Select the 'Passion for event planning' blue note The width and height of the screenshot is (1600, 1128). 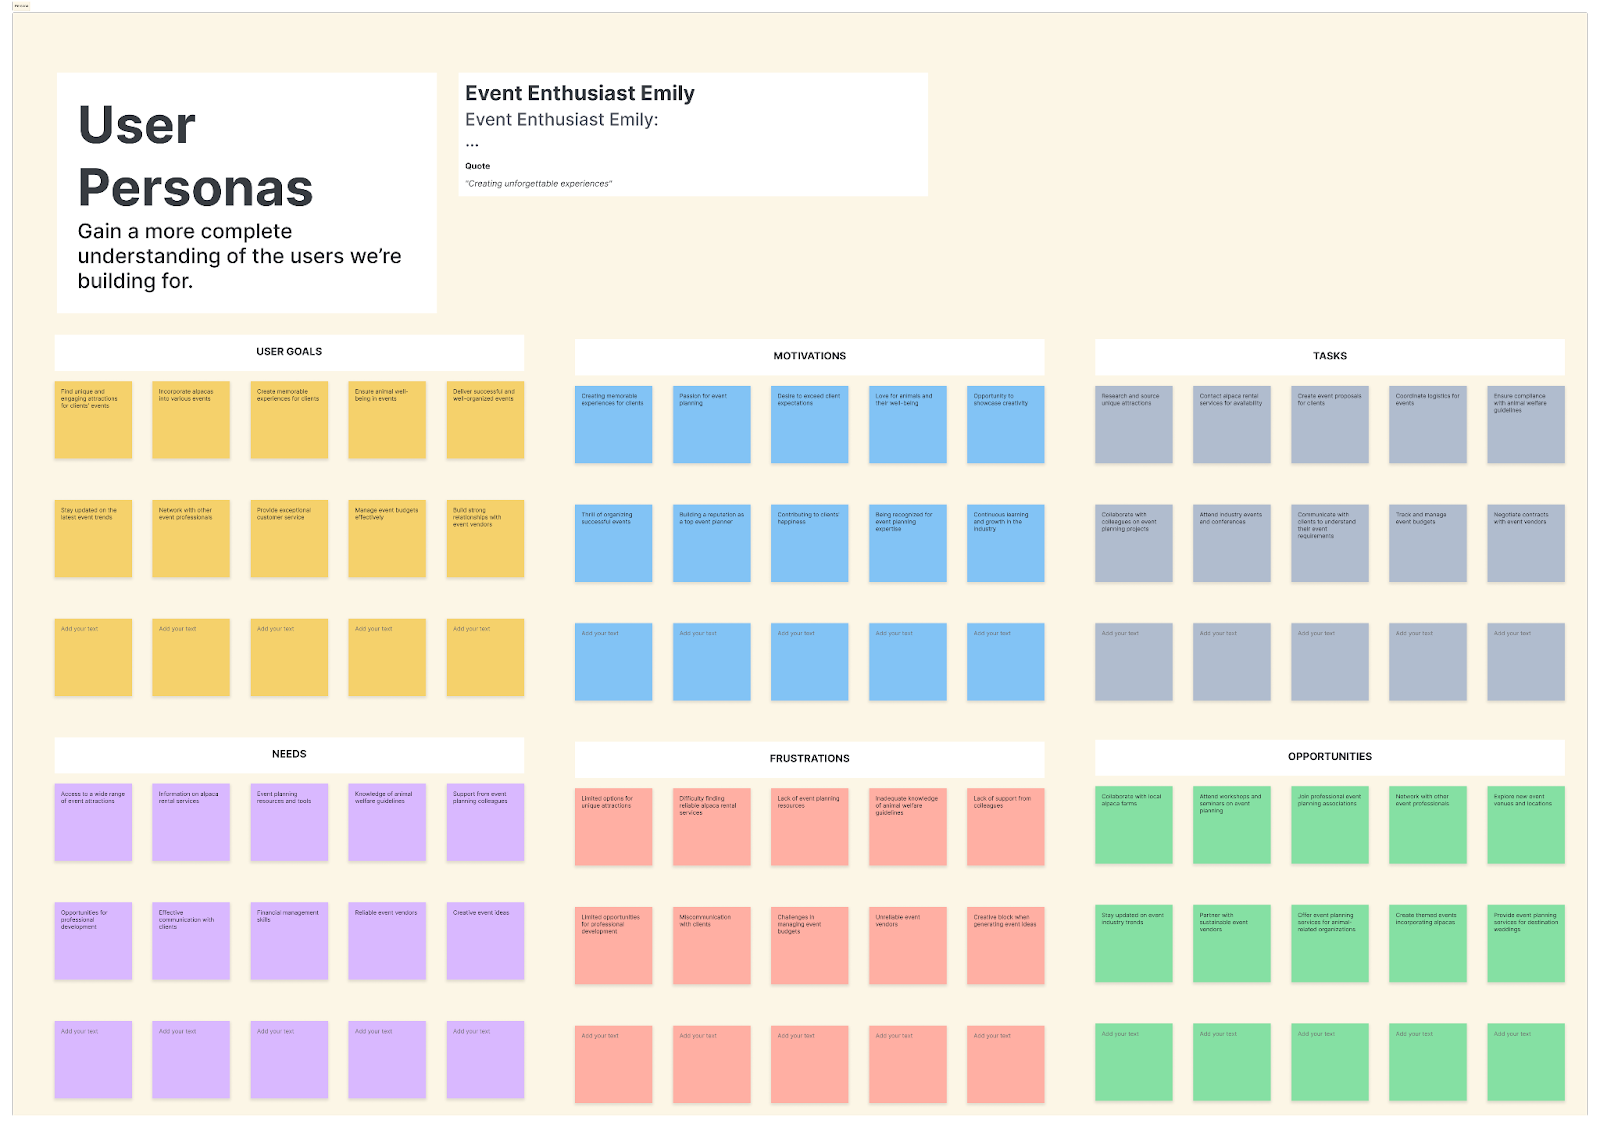tap(711, 424)
